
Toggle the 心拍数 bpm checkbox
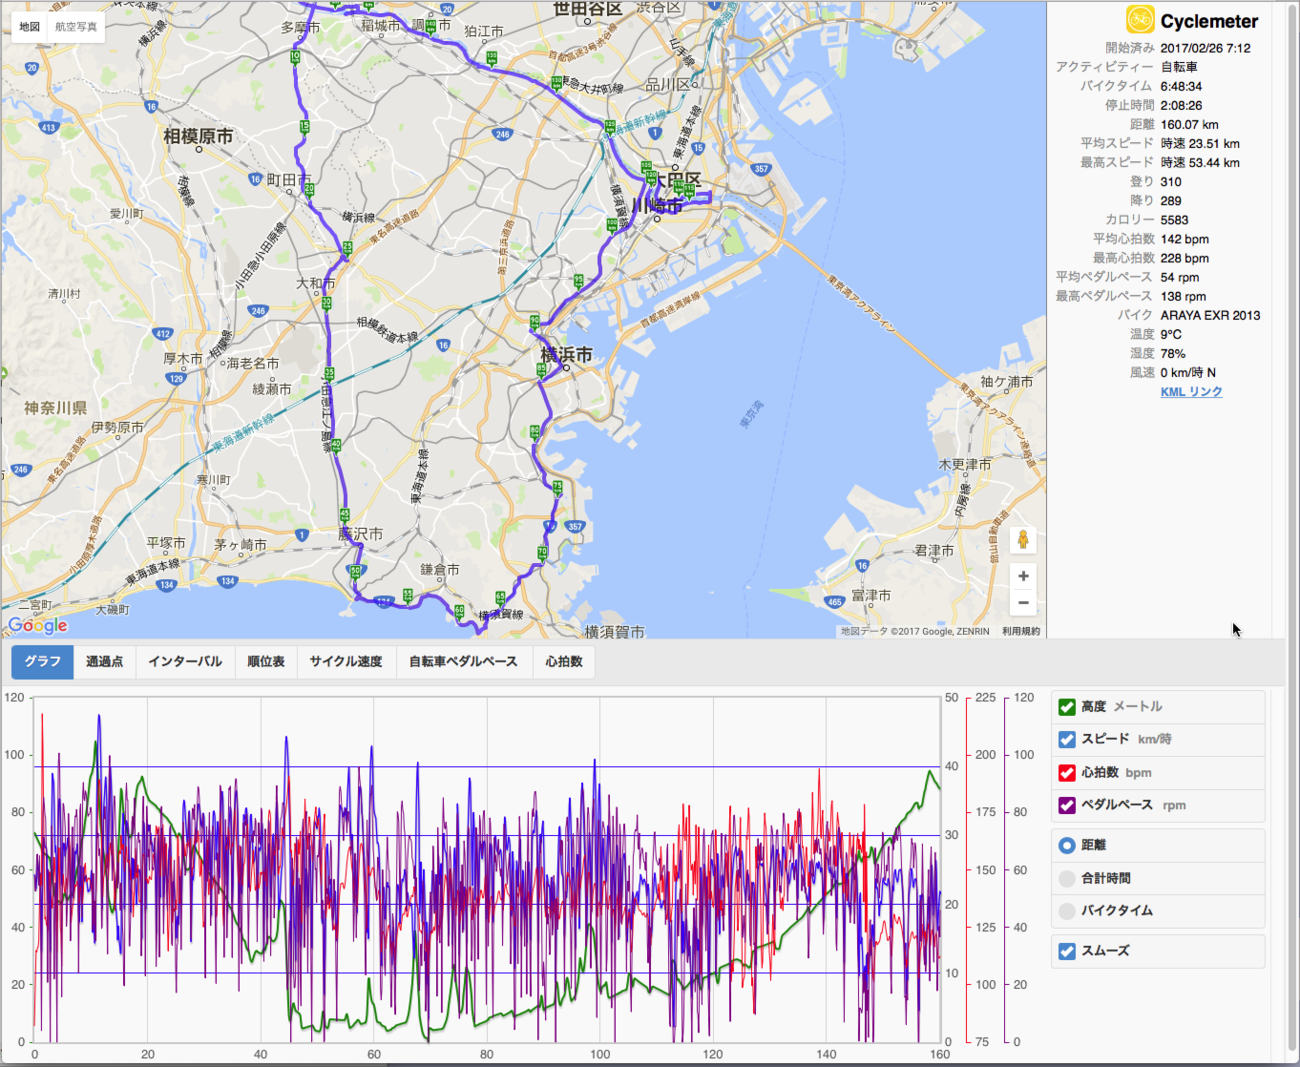pos(1067,773)
